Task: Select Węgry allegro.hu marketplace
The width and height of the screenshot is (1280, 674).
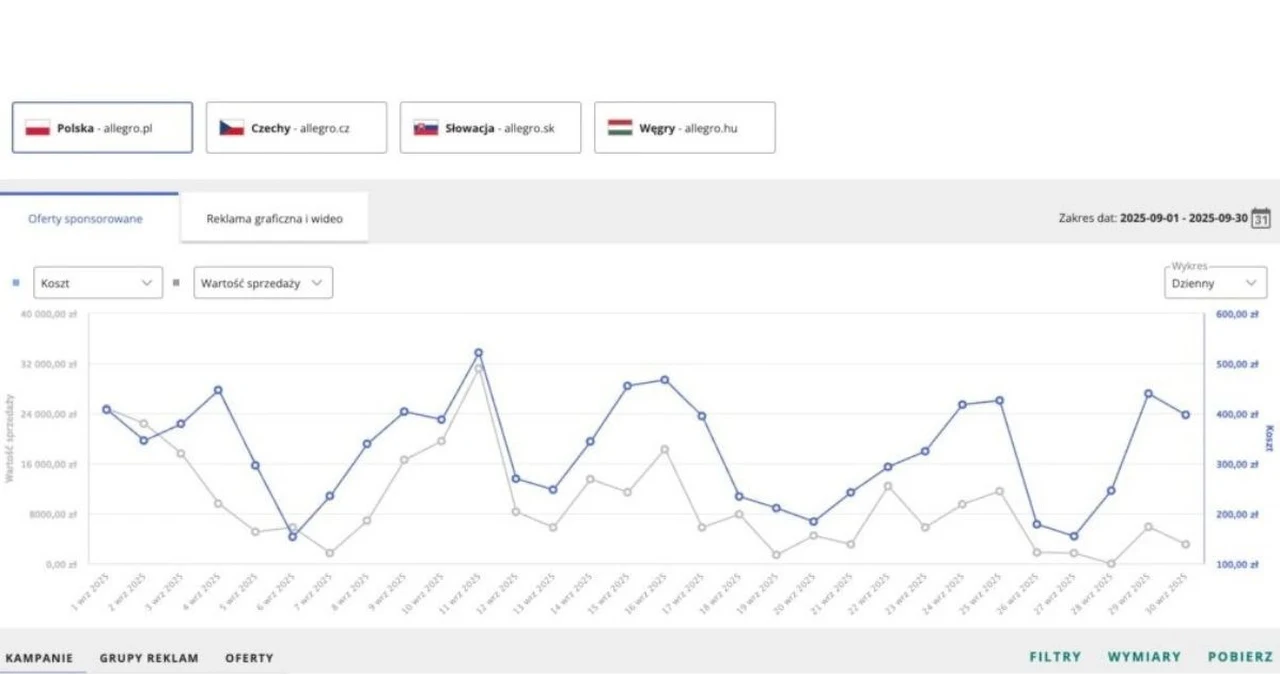Action: pos(684,128)
